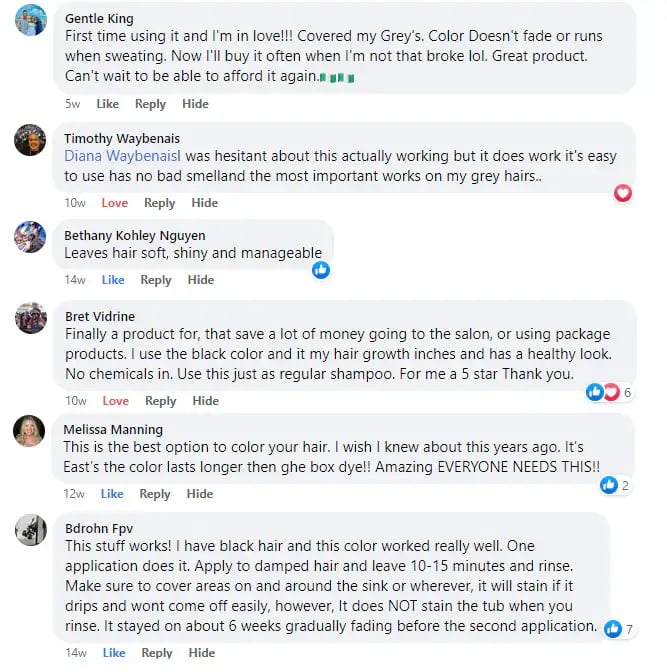
Task: Click the Gentle King name link
Action: [x=99, y=18]
